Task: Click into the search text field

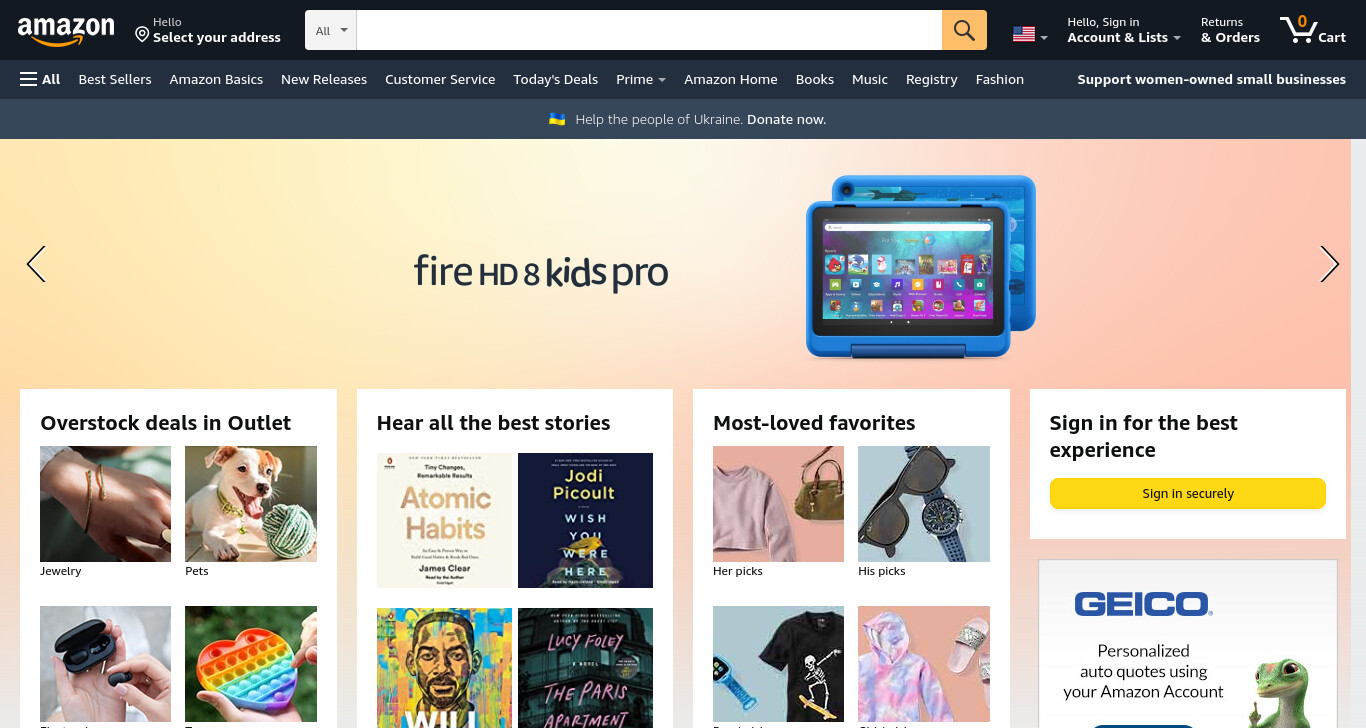Action: [x=649, y=30]
